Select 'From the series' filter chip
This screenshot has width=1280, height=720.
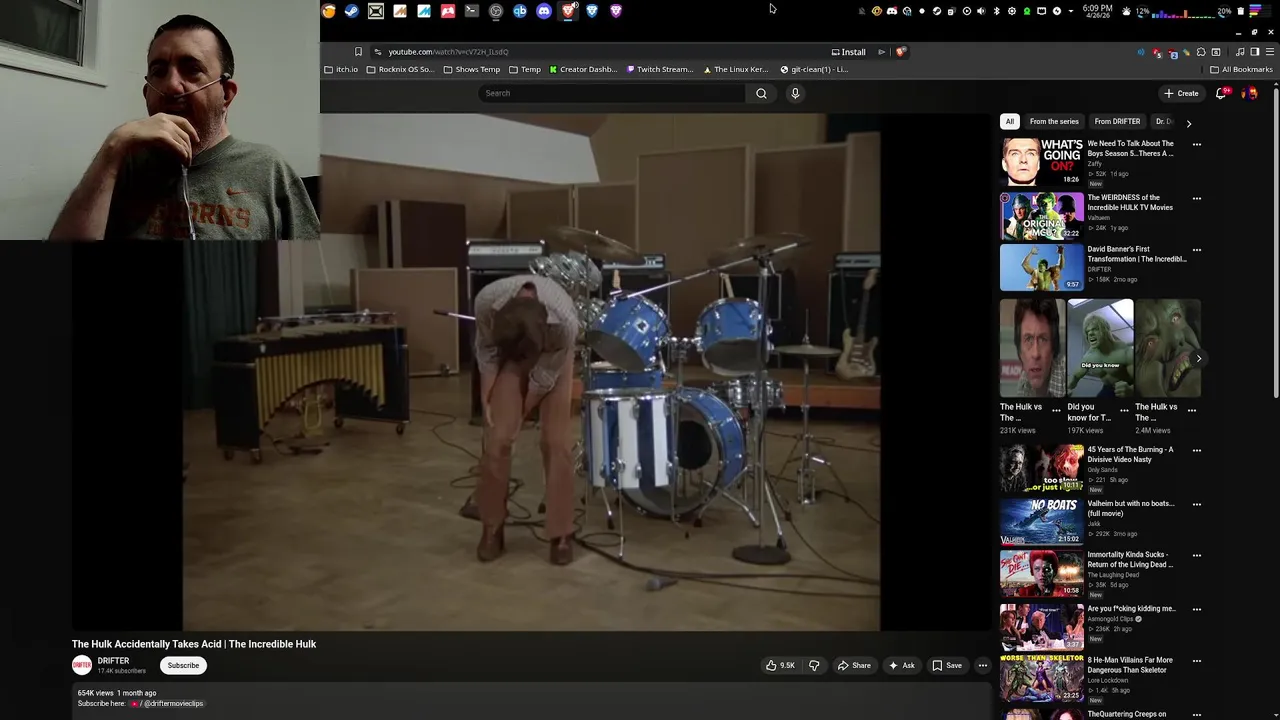pos(1054,121)
